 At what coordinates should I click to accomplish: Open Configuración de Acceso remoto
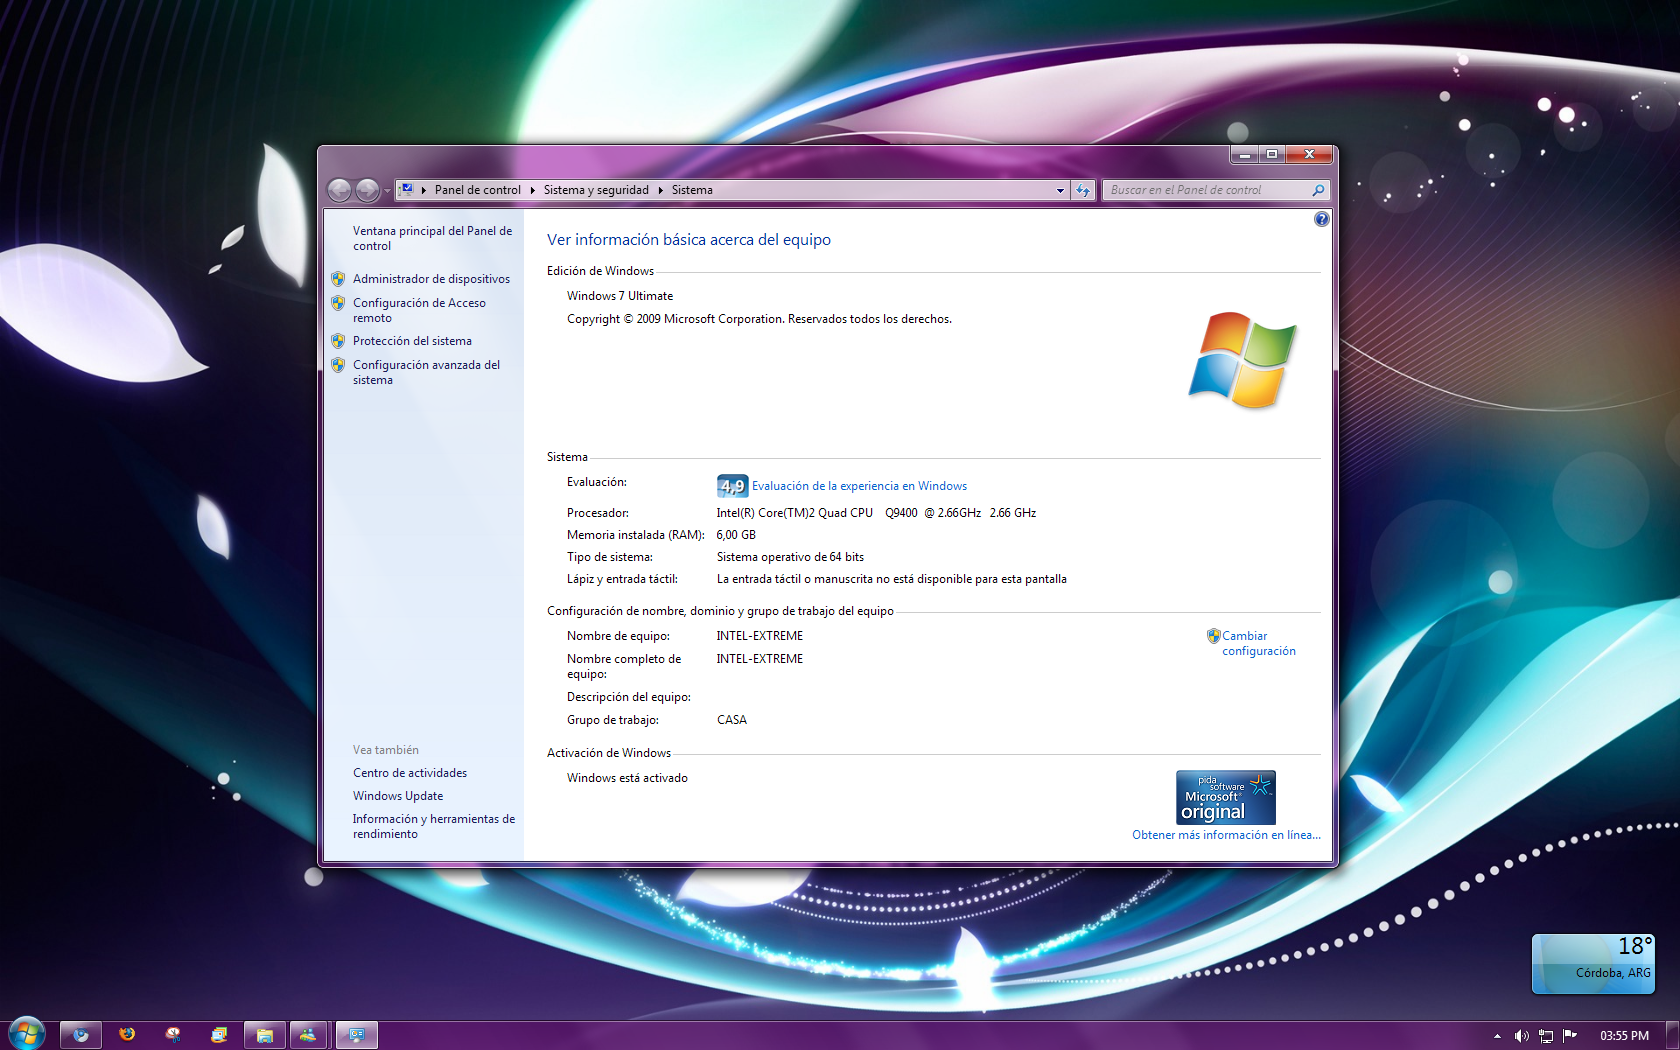coord(419,310)
